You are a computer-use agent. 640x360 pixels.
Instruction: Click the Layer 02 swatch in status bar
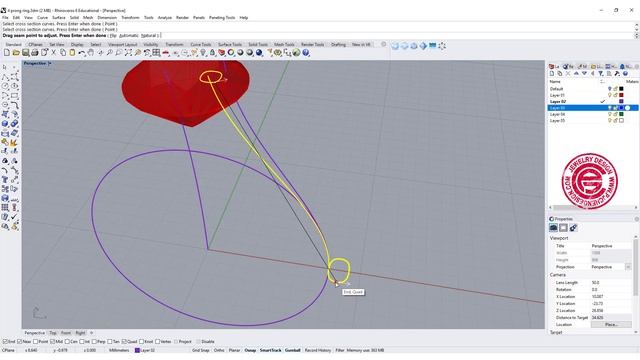coord(137,350)
